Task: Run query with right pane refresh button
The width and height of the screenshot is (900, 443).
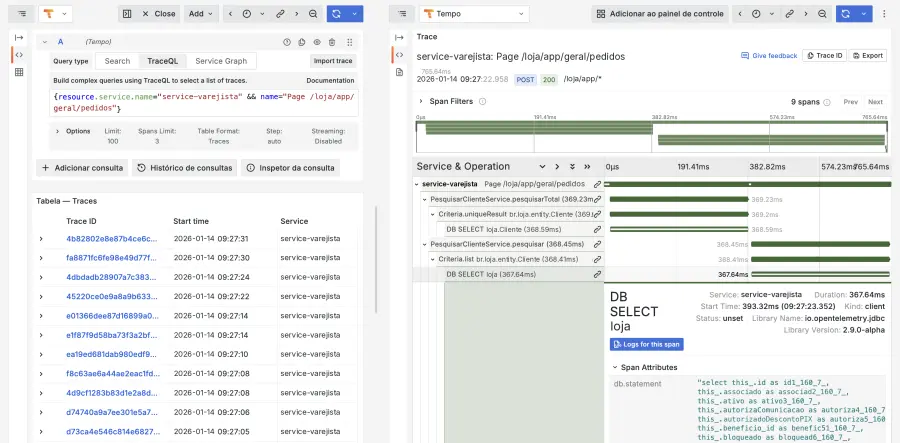Action: click(845, 14)
